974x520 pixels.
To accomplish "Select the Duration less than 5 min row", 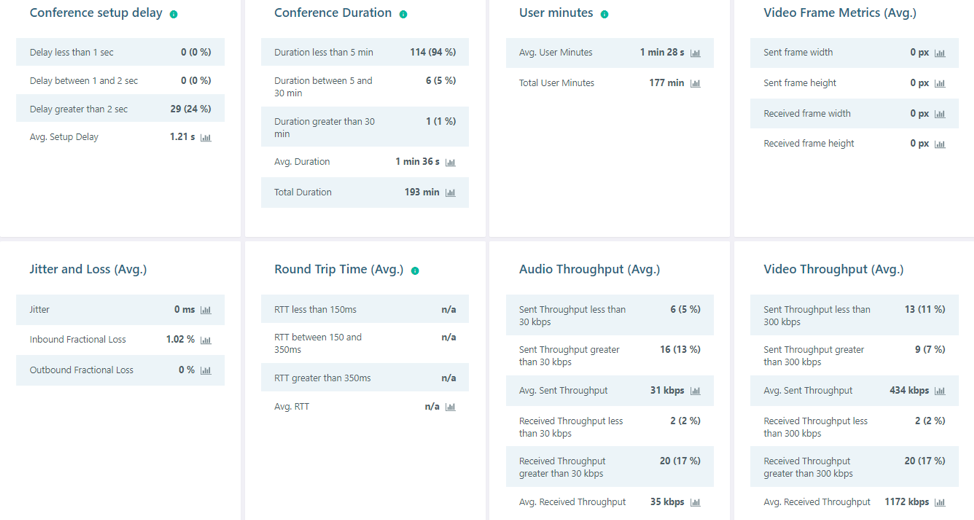I will tap(365, 52).
